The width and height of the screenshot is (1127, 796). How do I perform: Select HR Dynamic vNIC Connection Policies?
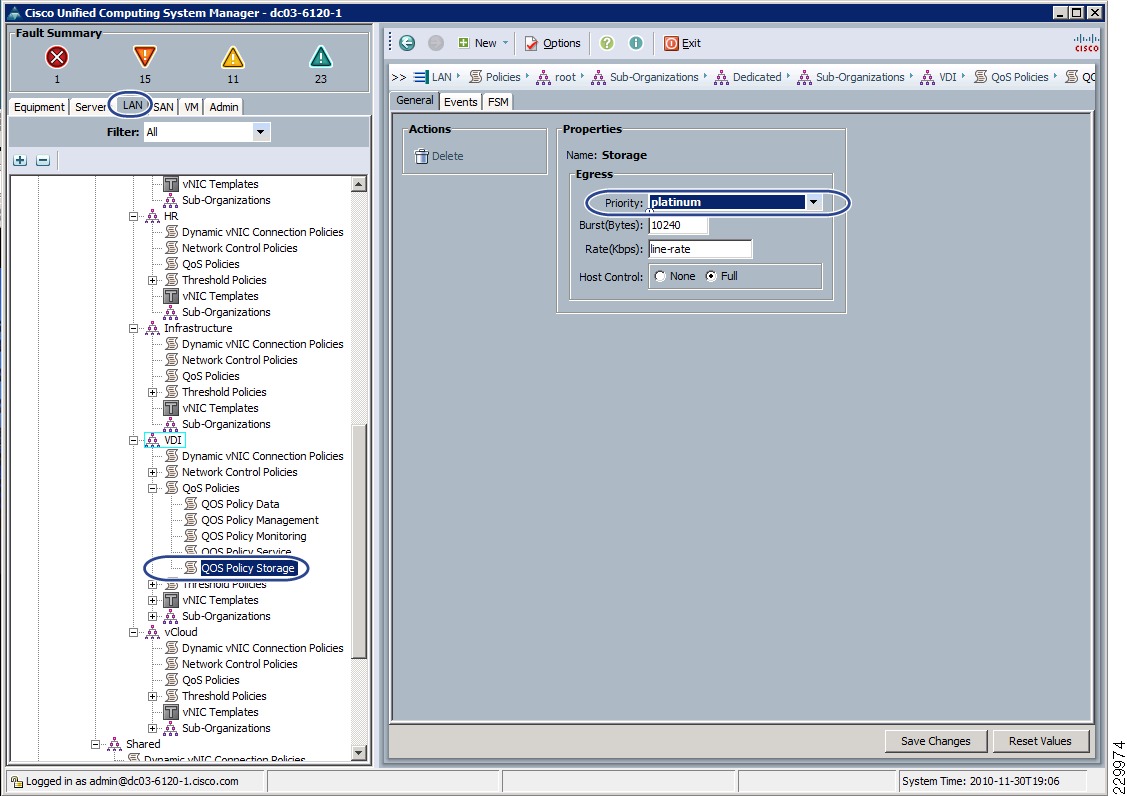pyautogui.click(x=262, y=232)
